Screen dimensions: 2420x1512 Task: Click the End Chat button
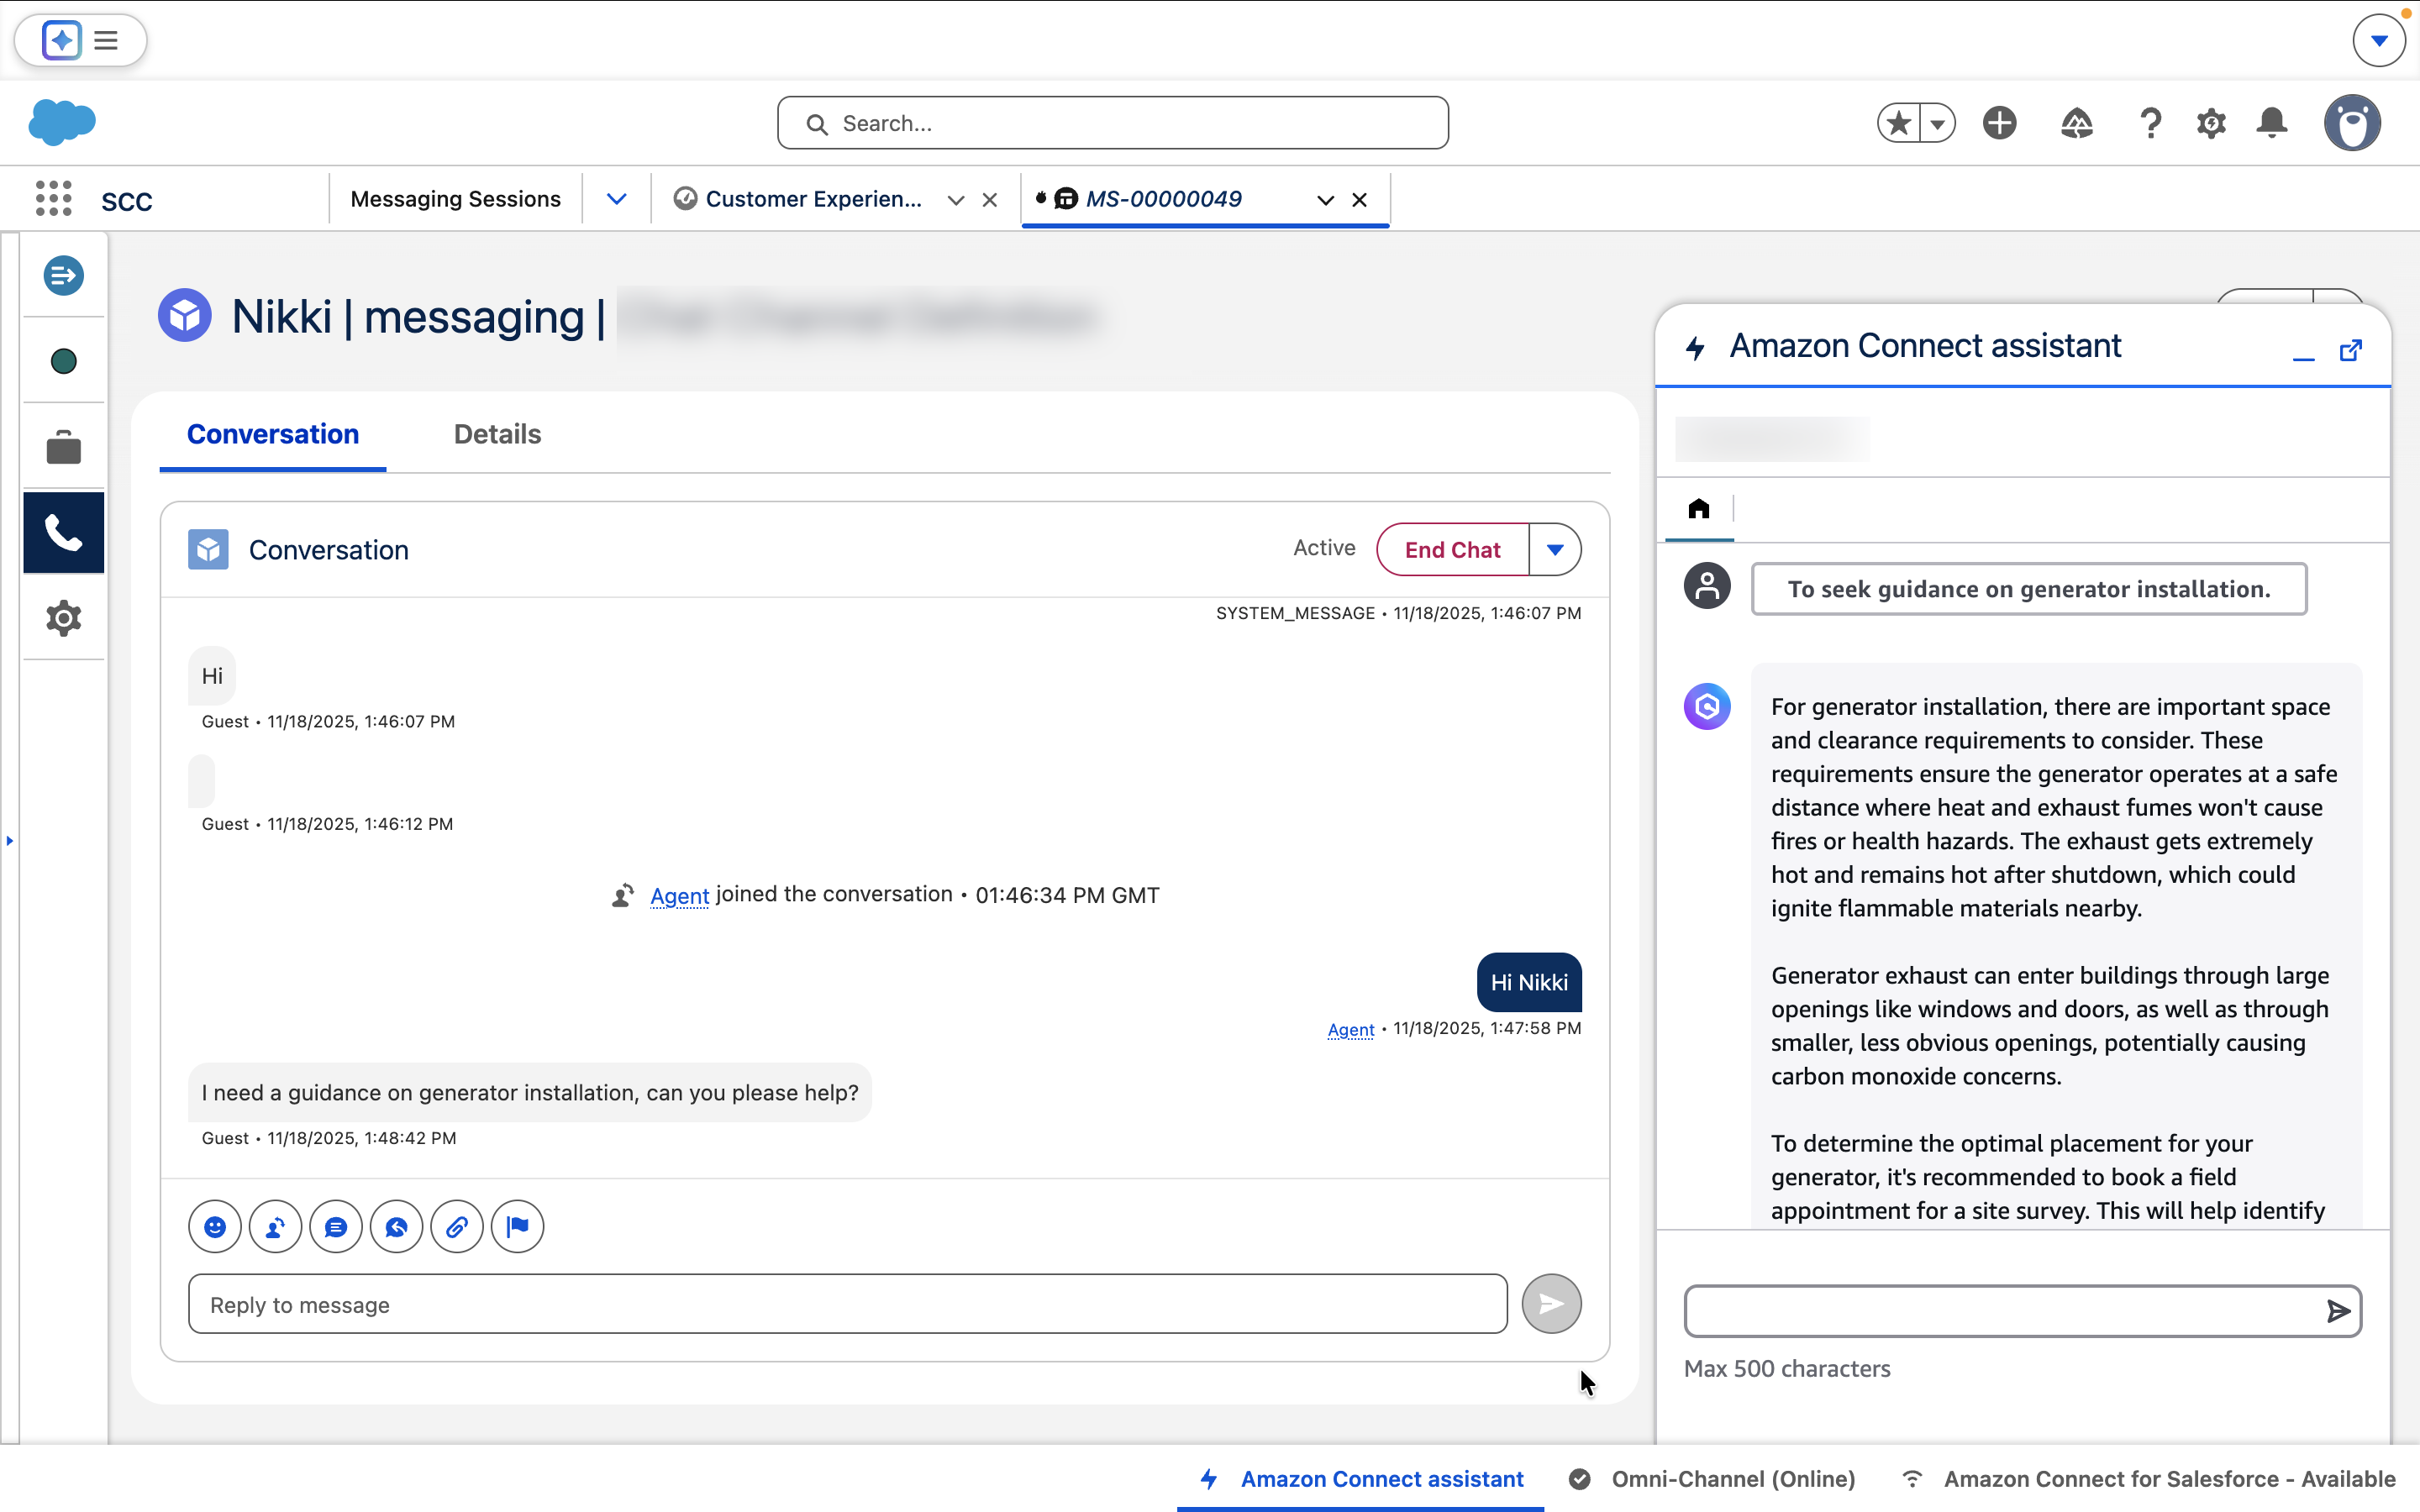pyautogui.click(x=1452, y=550)
